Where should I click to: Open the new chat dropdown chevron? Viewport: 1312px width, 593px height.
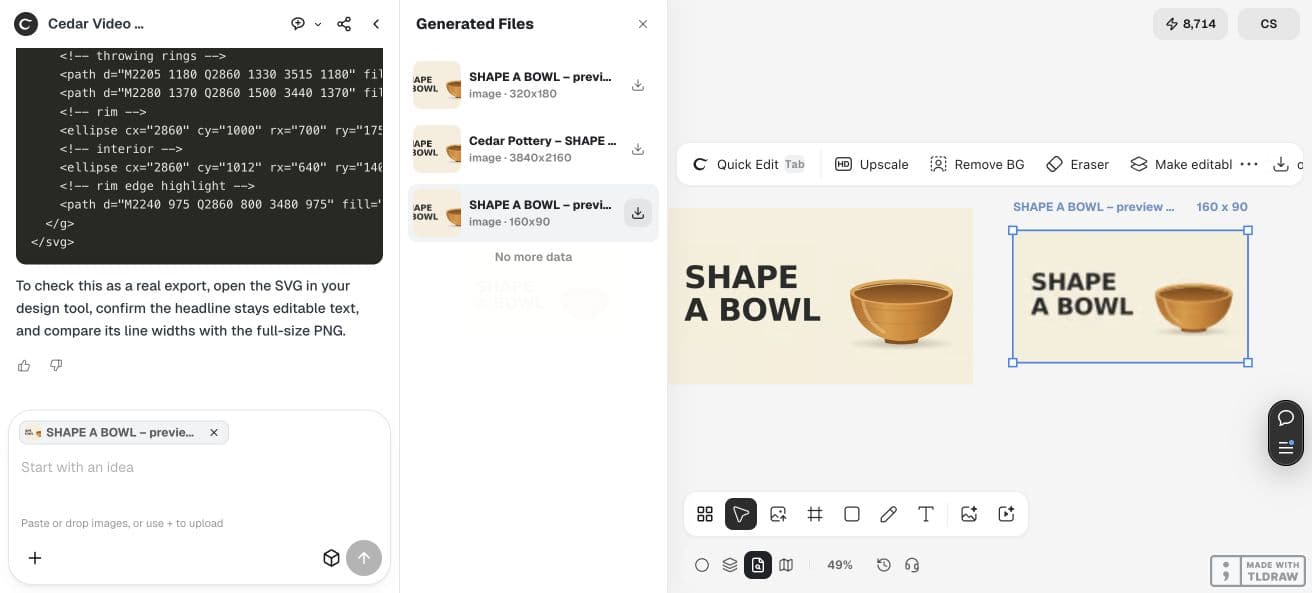(318, 24)
